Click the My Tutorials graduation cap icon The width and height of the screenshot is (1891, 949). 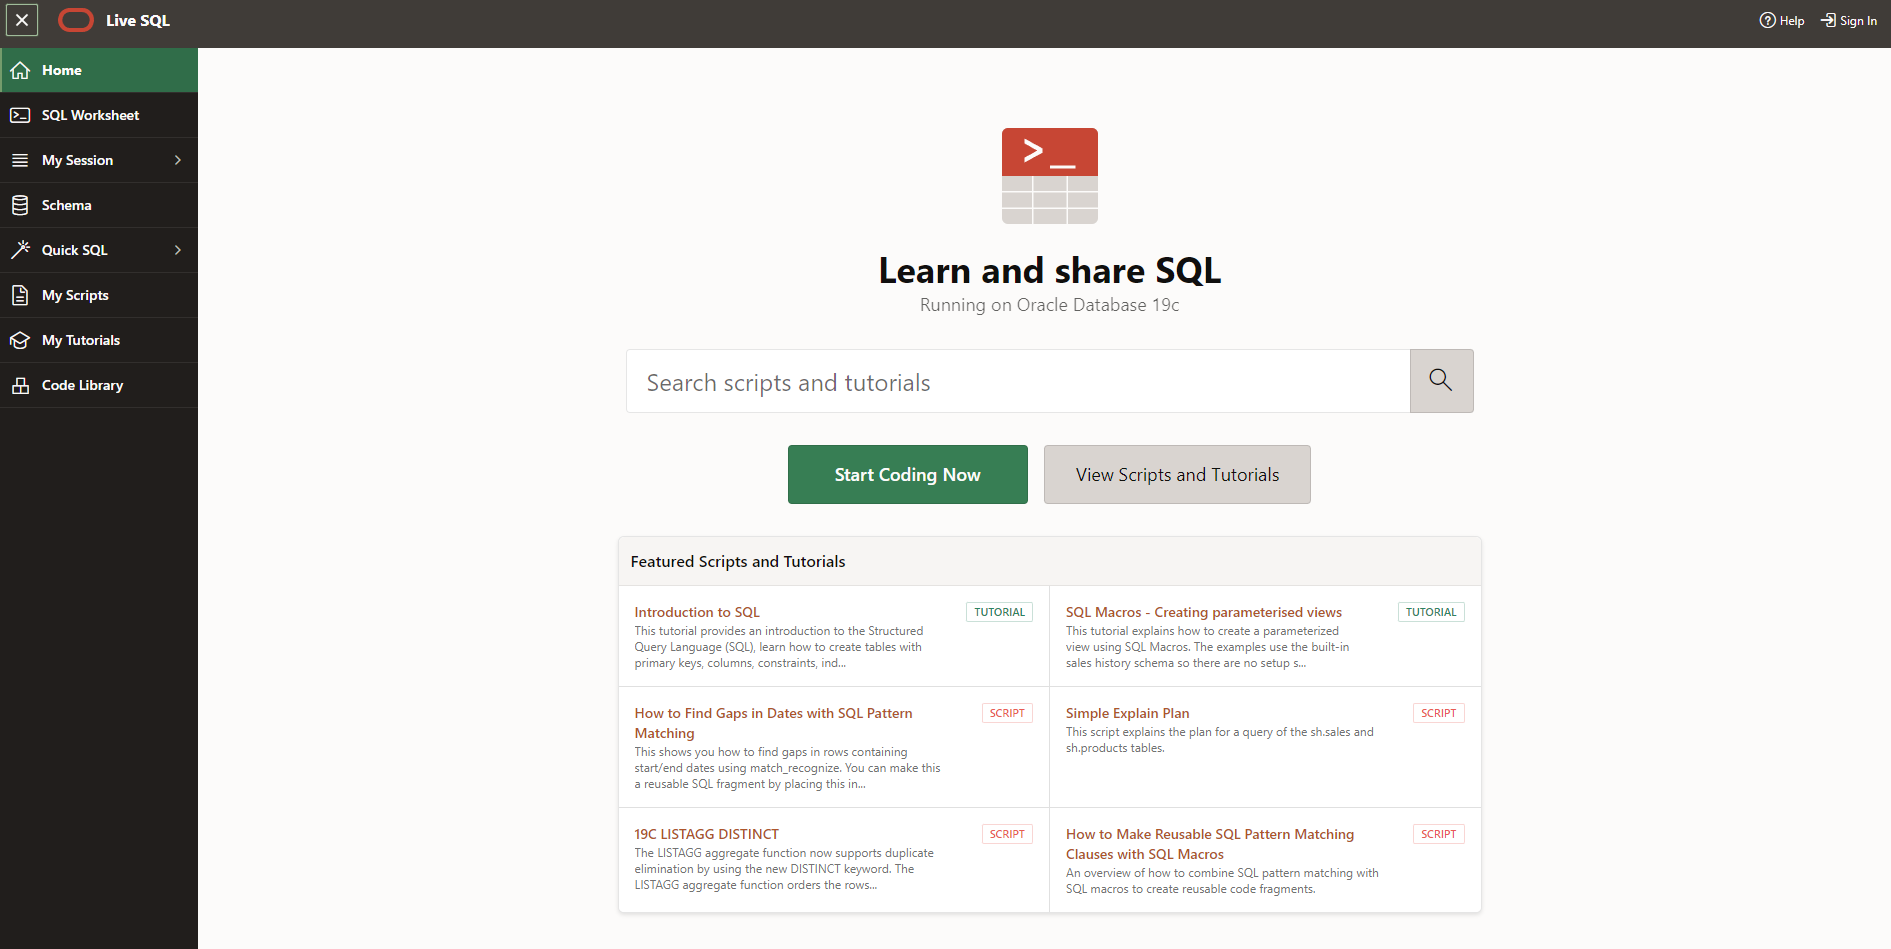point(20,341)
